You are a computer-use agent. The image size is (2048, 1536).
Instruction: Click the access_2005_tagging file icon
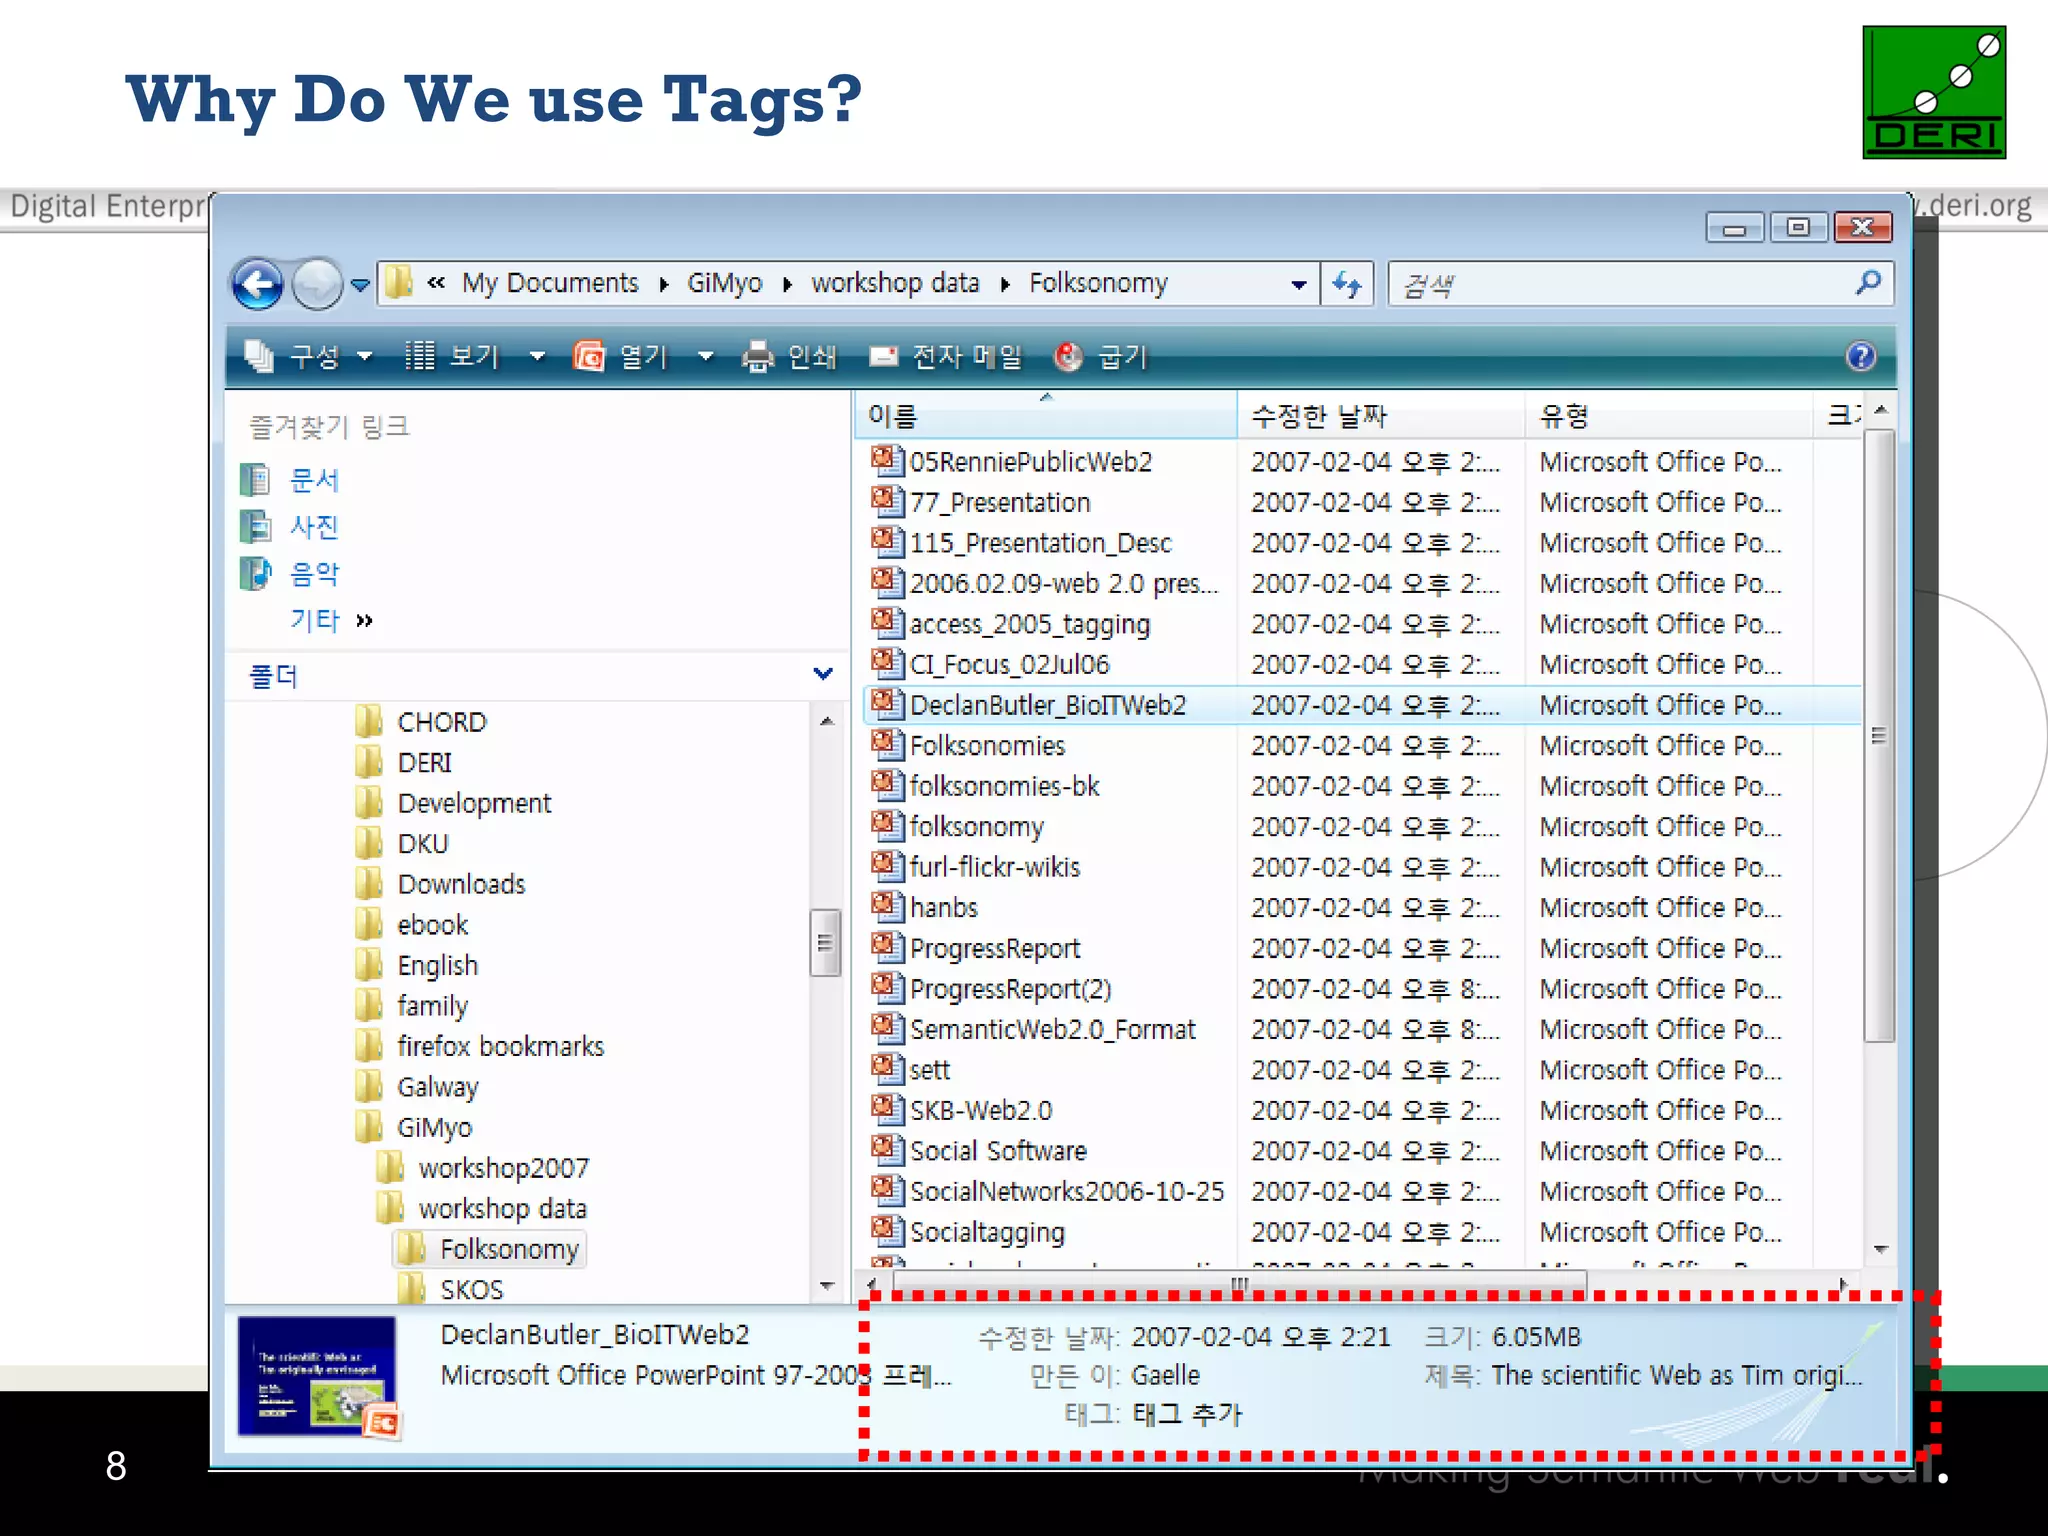pyautogui.click(x=886, y=623)
